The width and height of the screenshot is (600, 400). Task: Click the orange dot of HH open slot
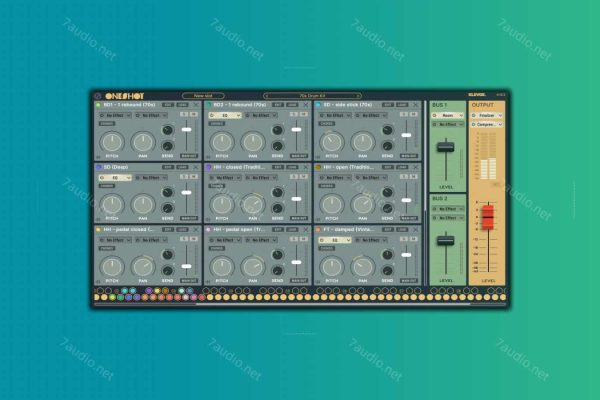[x=318, y=167]
